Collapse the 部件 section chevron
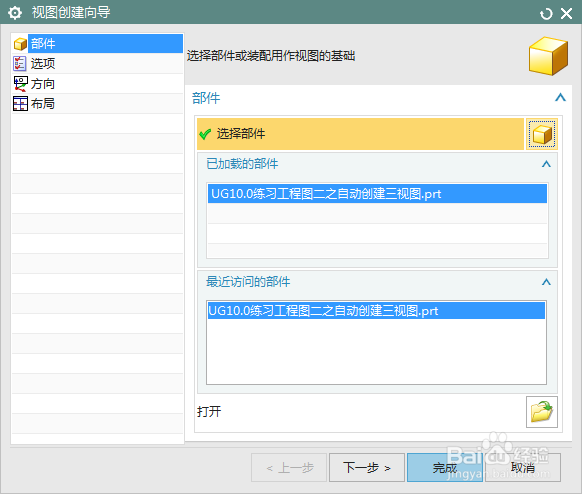Viewport: 582px width, 494px height. coord(560,98)
